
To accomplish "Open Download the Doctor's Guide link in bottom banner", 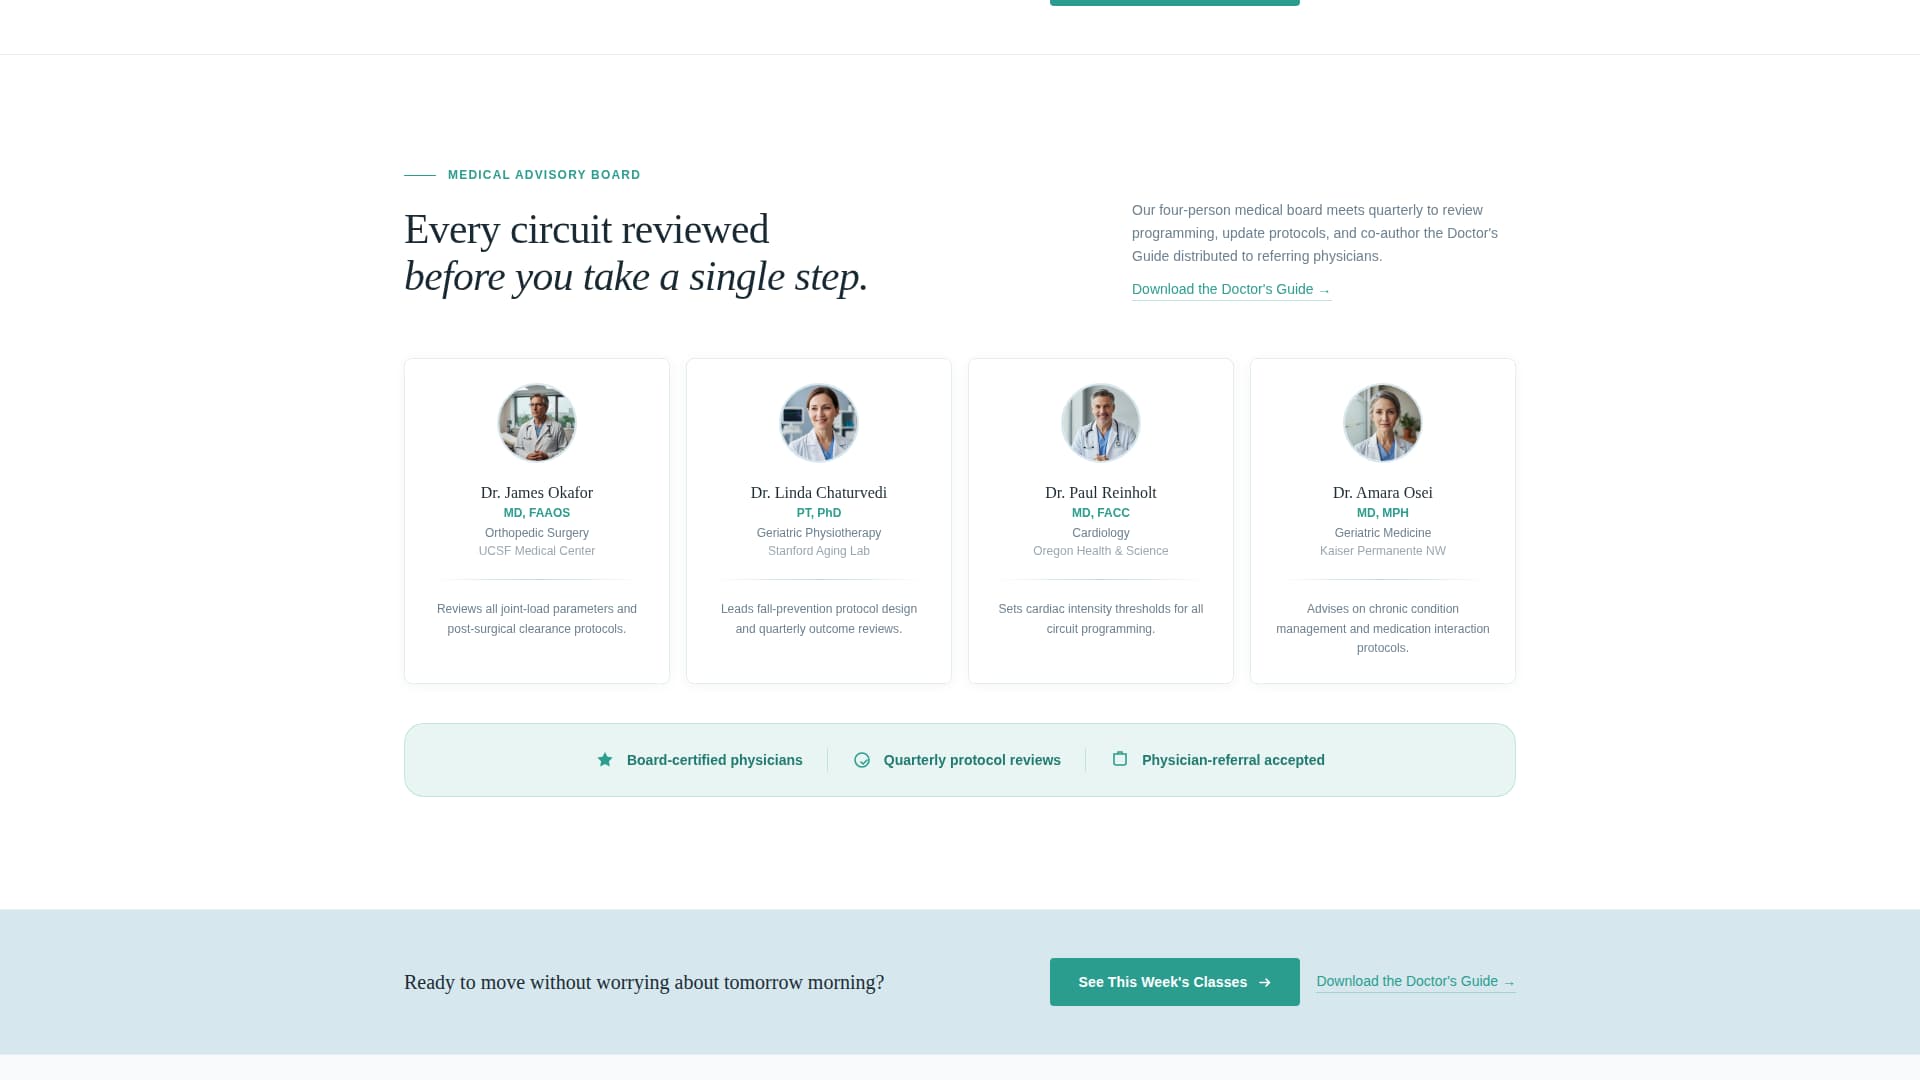I will coord(1414,981).
